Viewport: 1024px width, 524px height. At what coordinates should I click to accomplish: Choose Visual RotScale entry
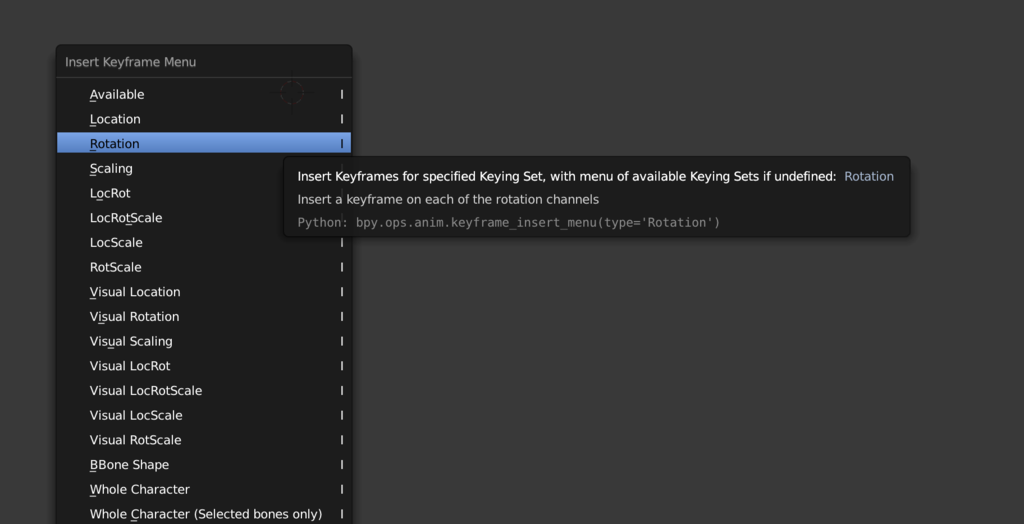pyautogui.click(x=204, y=440)
